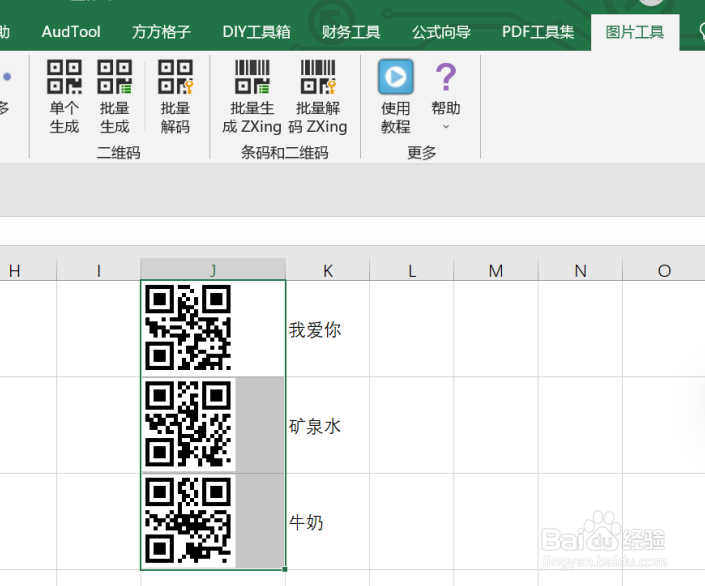Open 财务工具 ribbon tab
705x586 pixels.
pyautogui.click(x=351, y=32)
